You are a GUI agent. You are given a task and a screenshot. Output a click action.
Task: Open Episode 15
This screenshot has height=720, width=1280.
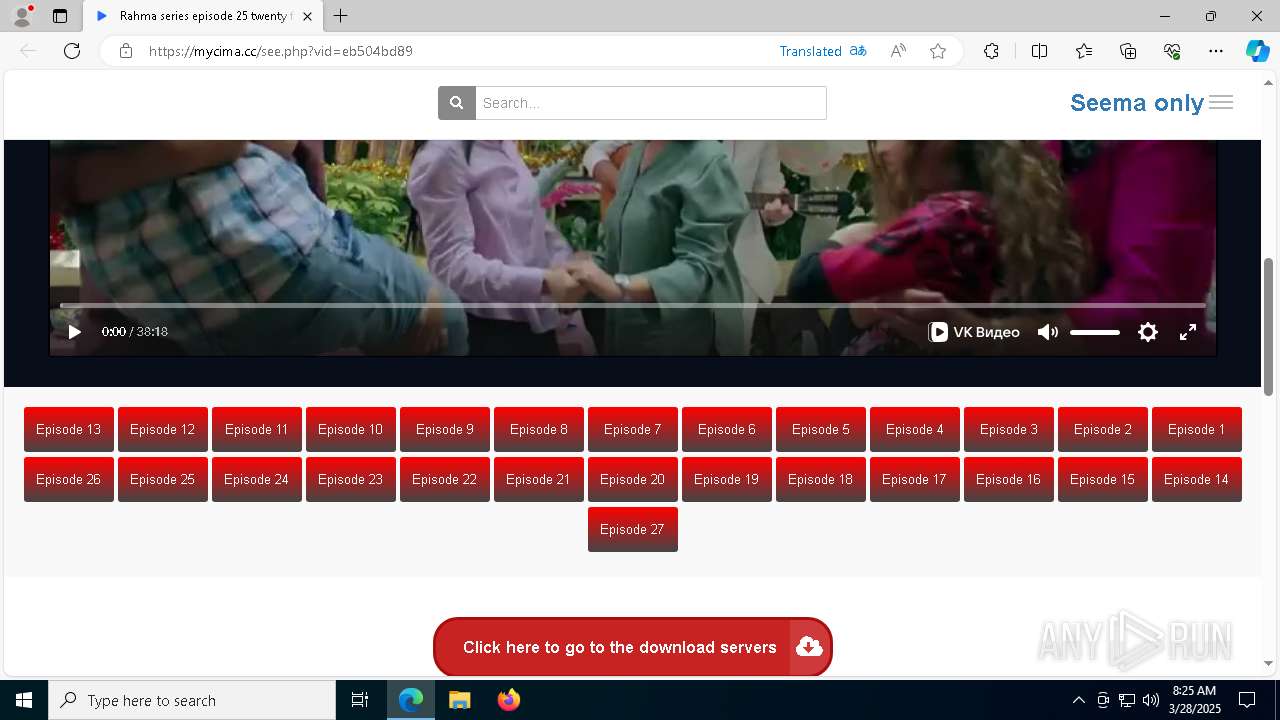coord(1103,479)
